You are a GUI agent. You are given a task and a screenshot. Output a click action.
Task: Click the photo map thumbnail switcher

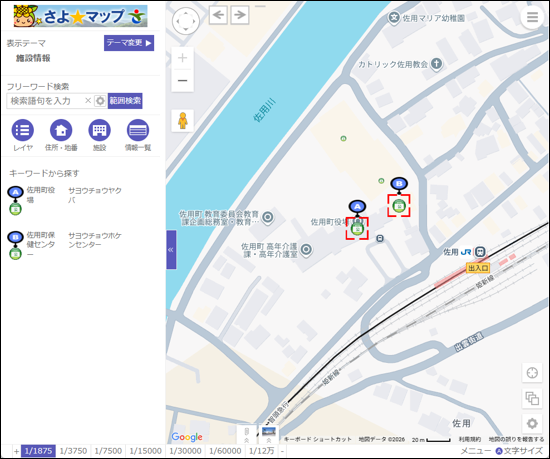269,435
